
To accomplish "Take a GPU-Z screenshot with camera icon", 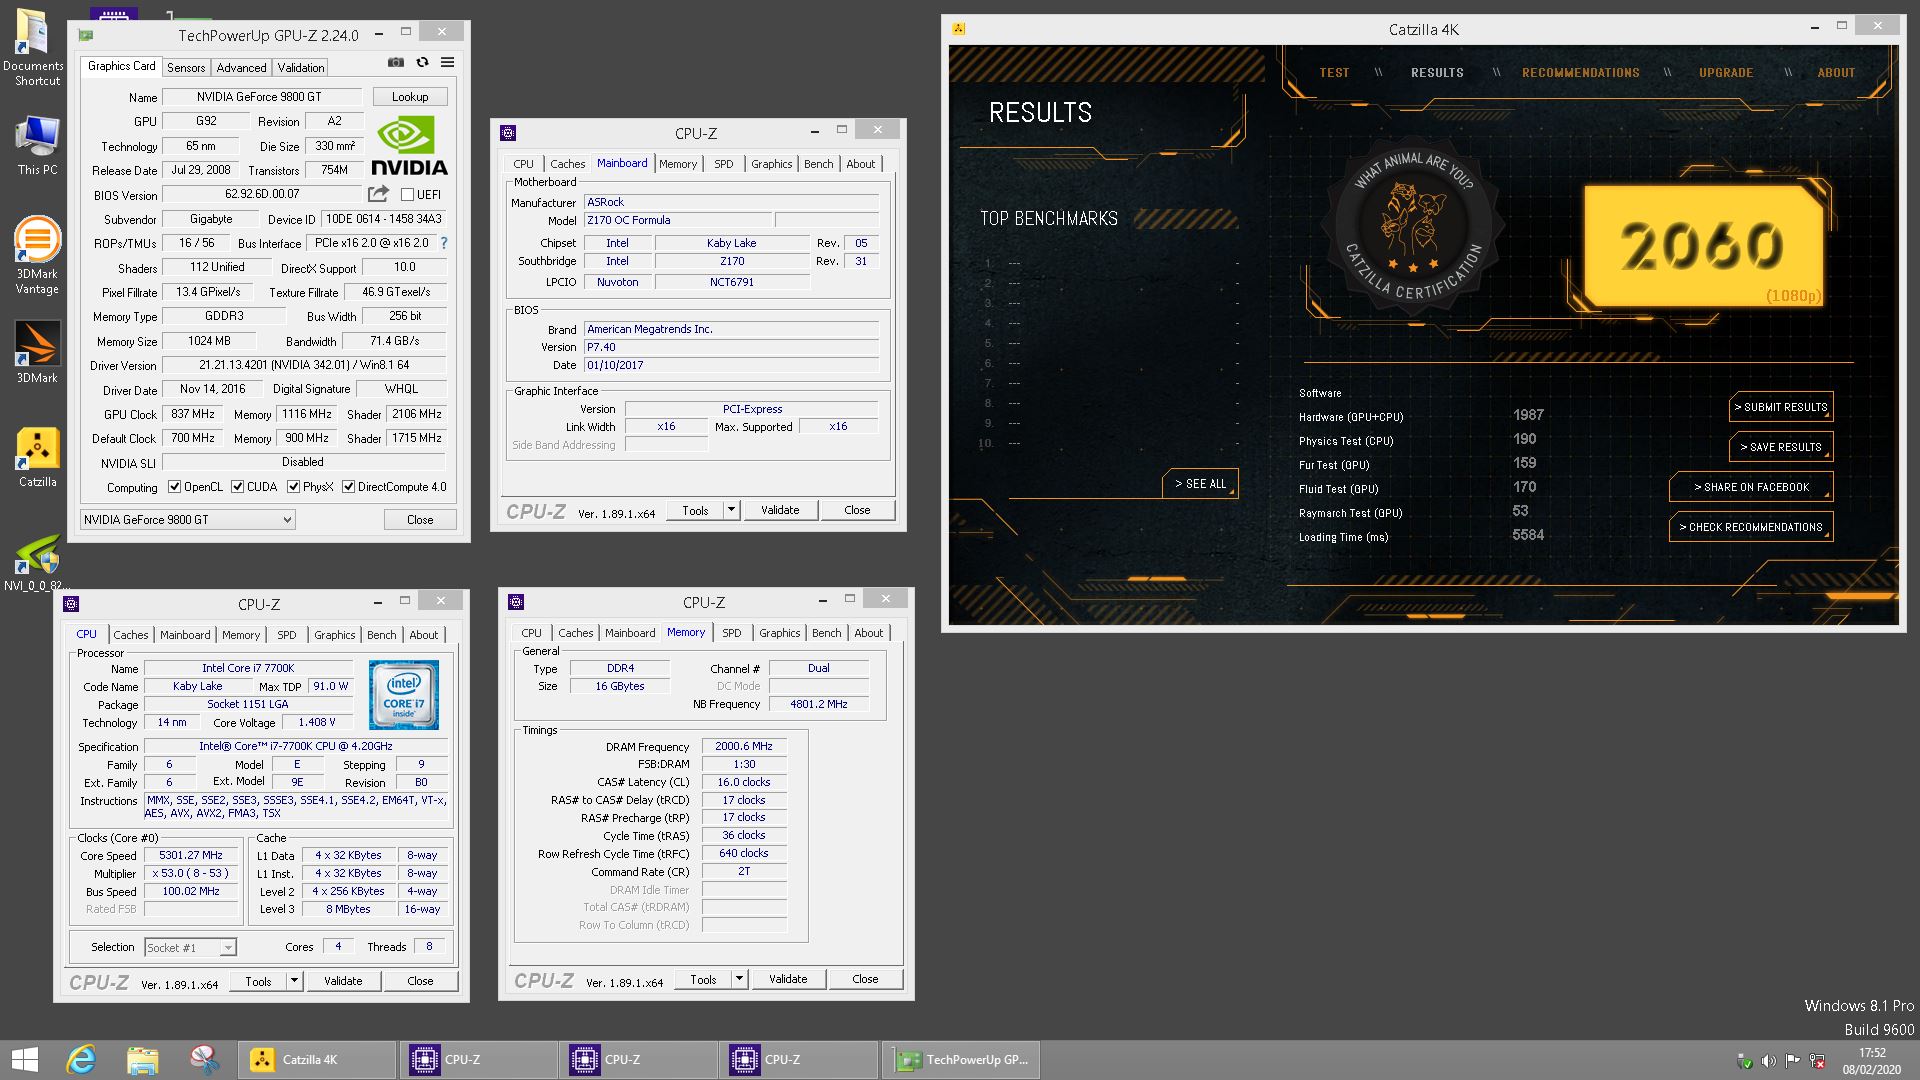I will tap(396, 62).
